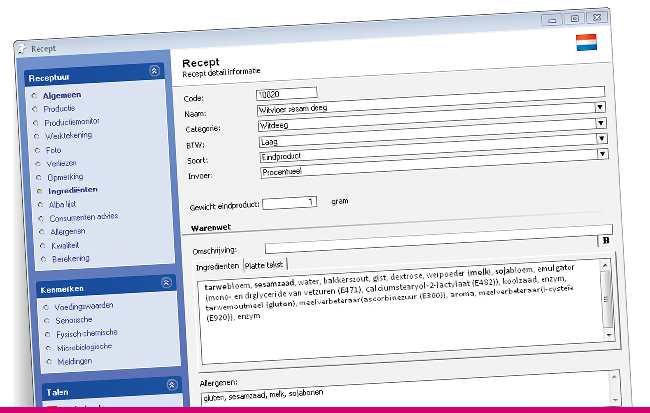
Task: Click the Gewicht eindproduct field
Action: [x=289, y=203]
